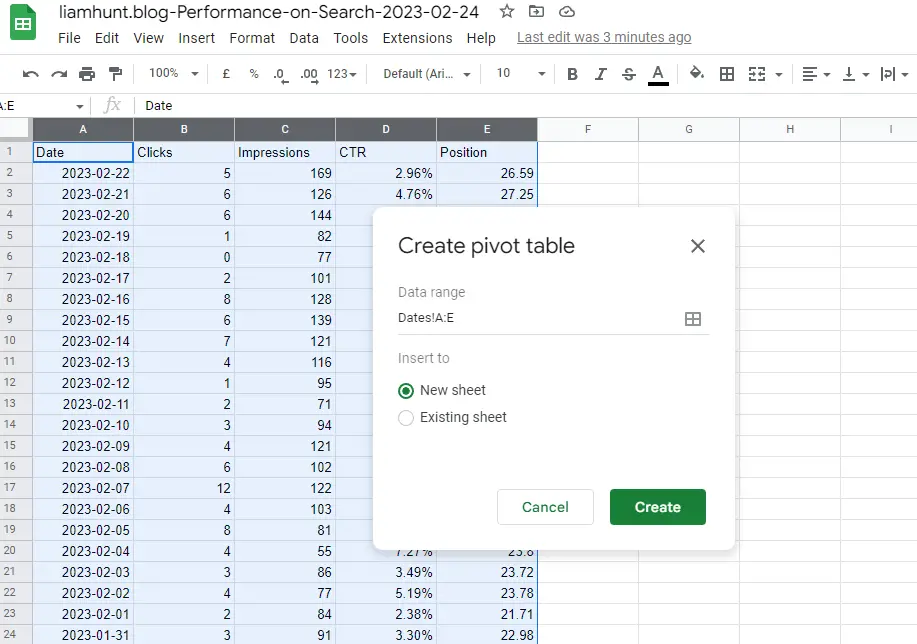Viewport: 917px width, 644px height.
Task: Open the File menu
Action: click(x=69, y=38)
